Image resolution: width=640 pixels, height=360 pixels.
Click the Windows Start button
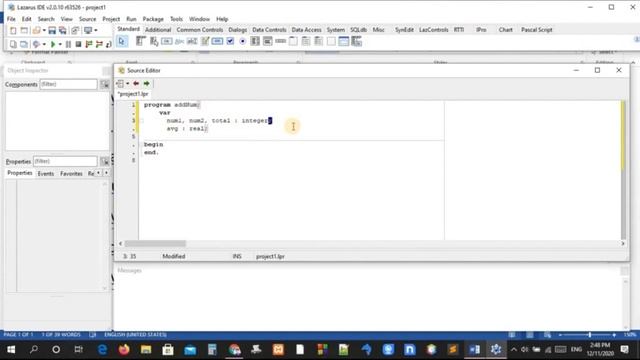(x=11, y=349)
